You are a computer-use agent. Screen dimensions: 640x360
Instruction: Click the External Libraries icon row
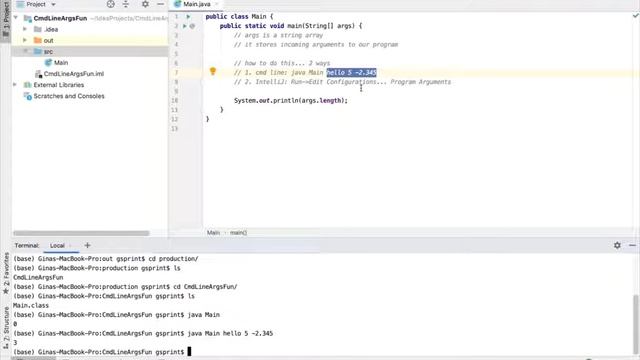pyautogui.click(x=28, y=85)
